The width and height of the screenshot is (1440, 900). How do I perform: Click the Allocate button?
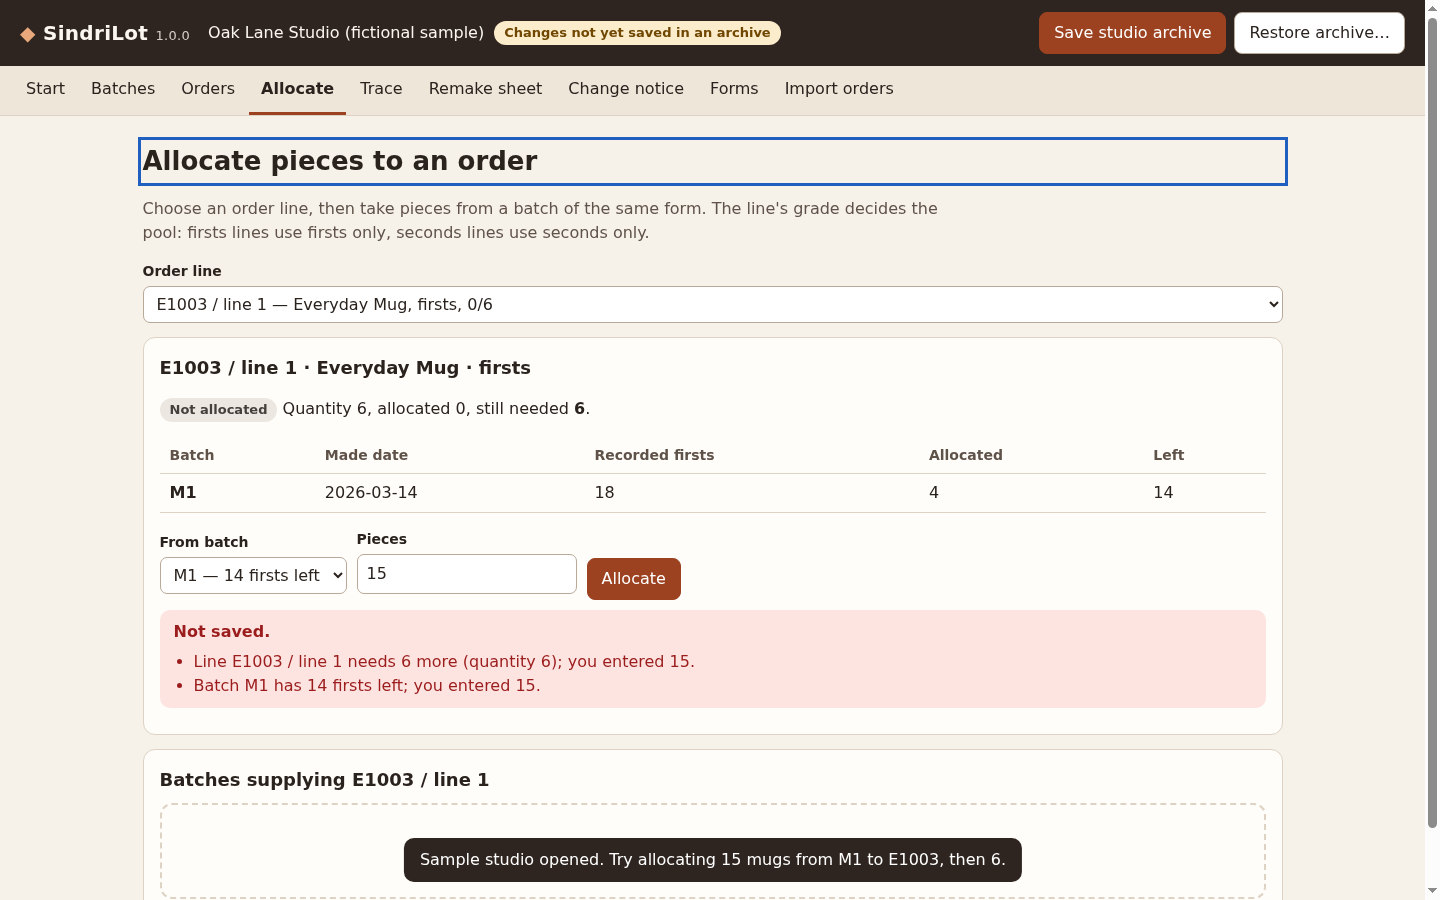[634, 579]
